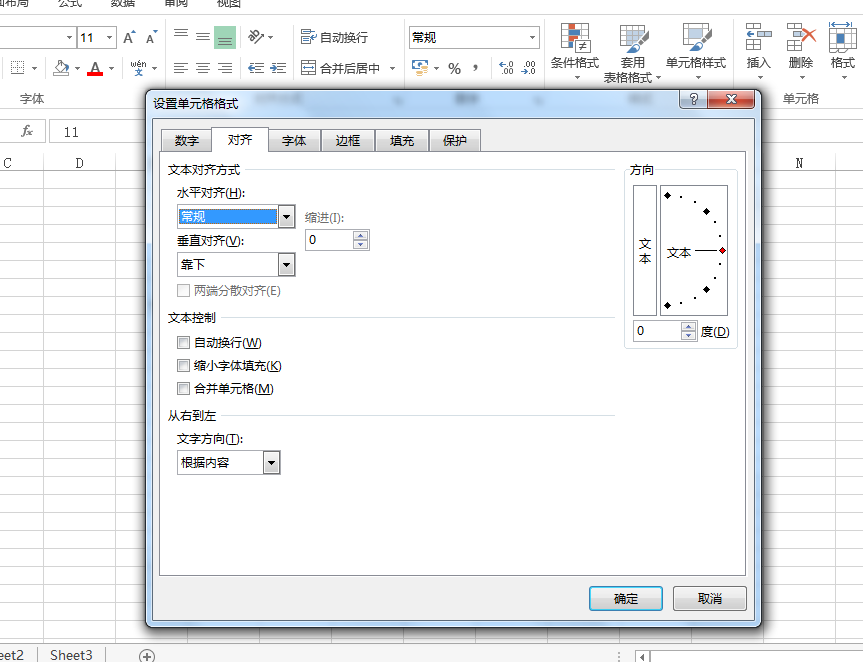Increase 度(D) degrees spinner
The height and width of the screenshot is (662, 863).
coord(688,327)
